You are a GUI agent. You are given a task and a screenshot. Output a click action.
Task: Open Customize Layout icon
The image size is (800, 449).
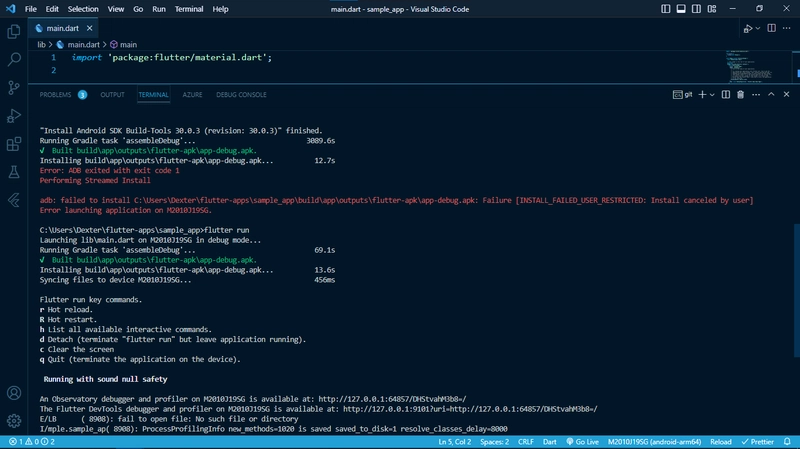(712, 9)
